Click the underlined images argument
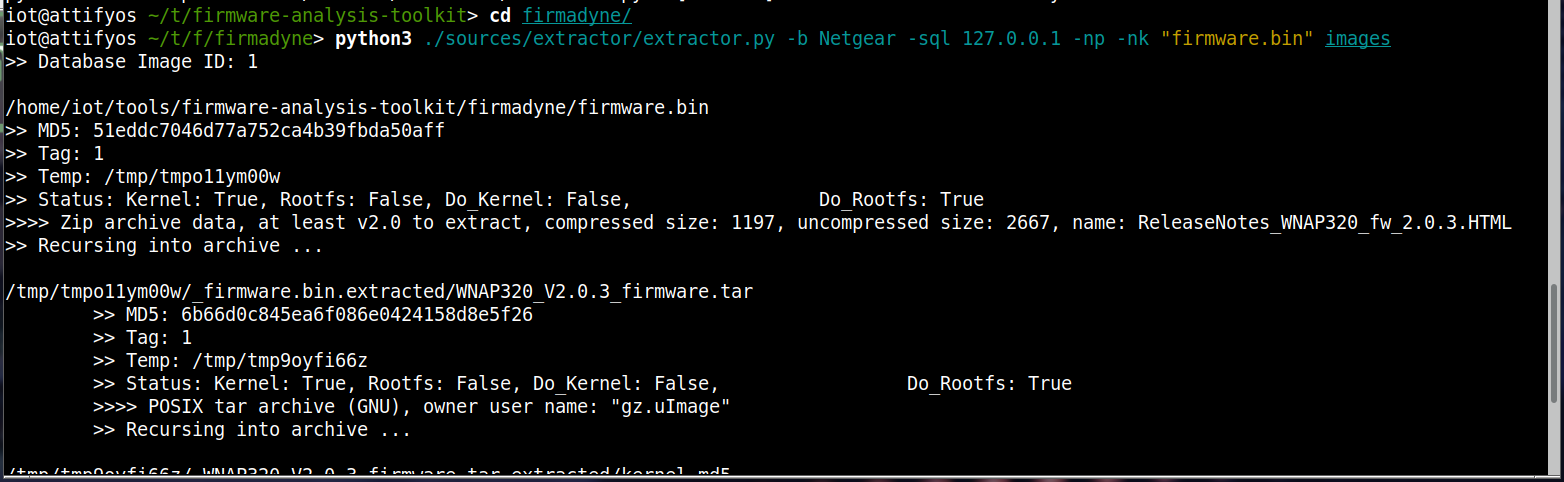 tap(1357, 39)
